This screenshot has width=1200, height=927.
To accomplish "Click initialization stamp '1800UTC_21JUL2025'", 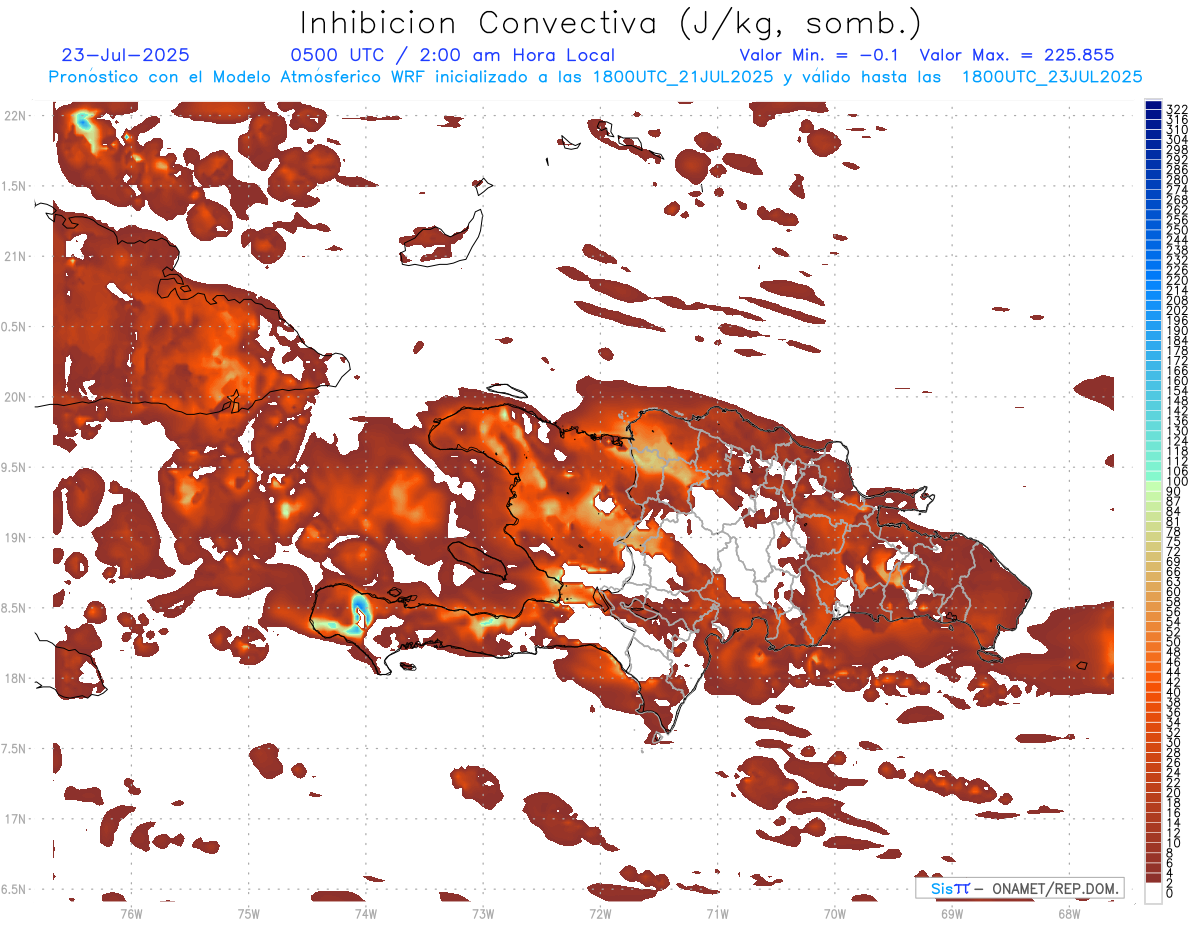I will click(683, 76).
